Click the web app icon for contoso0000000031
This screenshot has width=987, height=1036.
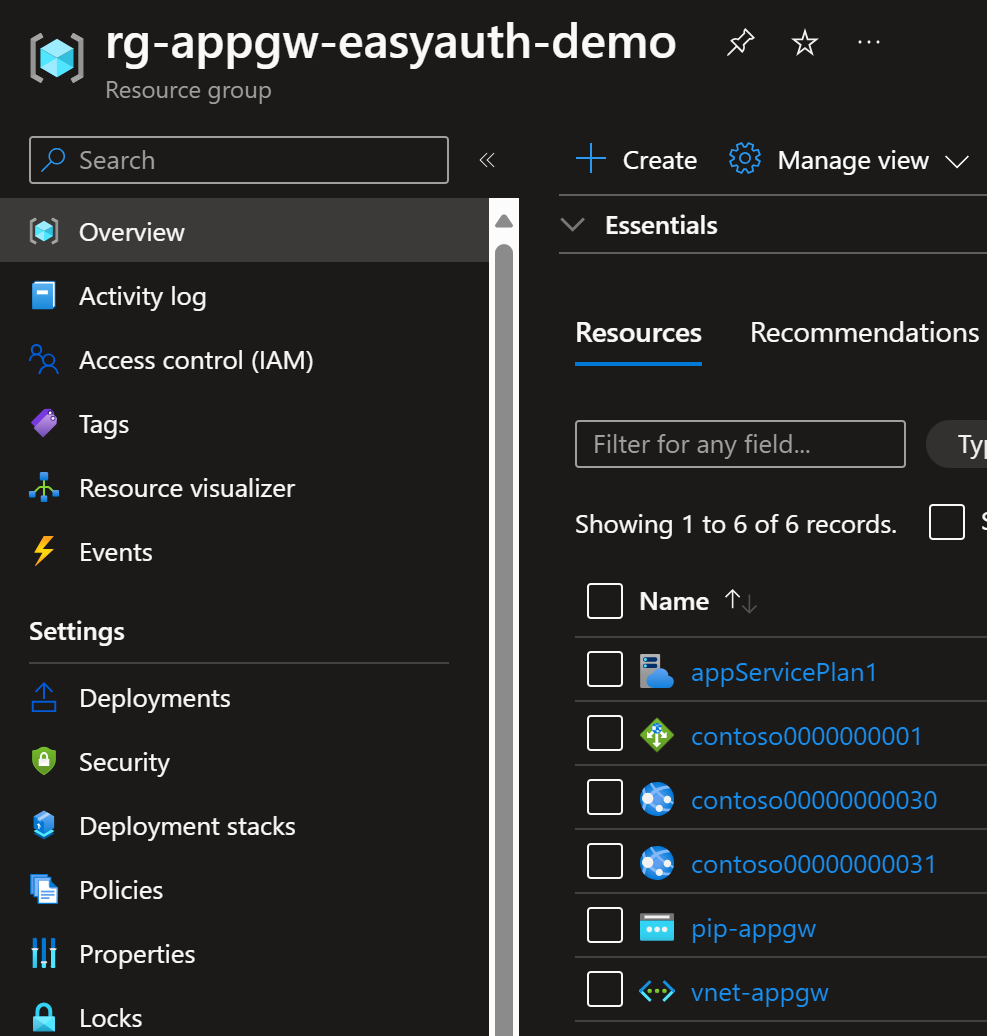point(657,864)
